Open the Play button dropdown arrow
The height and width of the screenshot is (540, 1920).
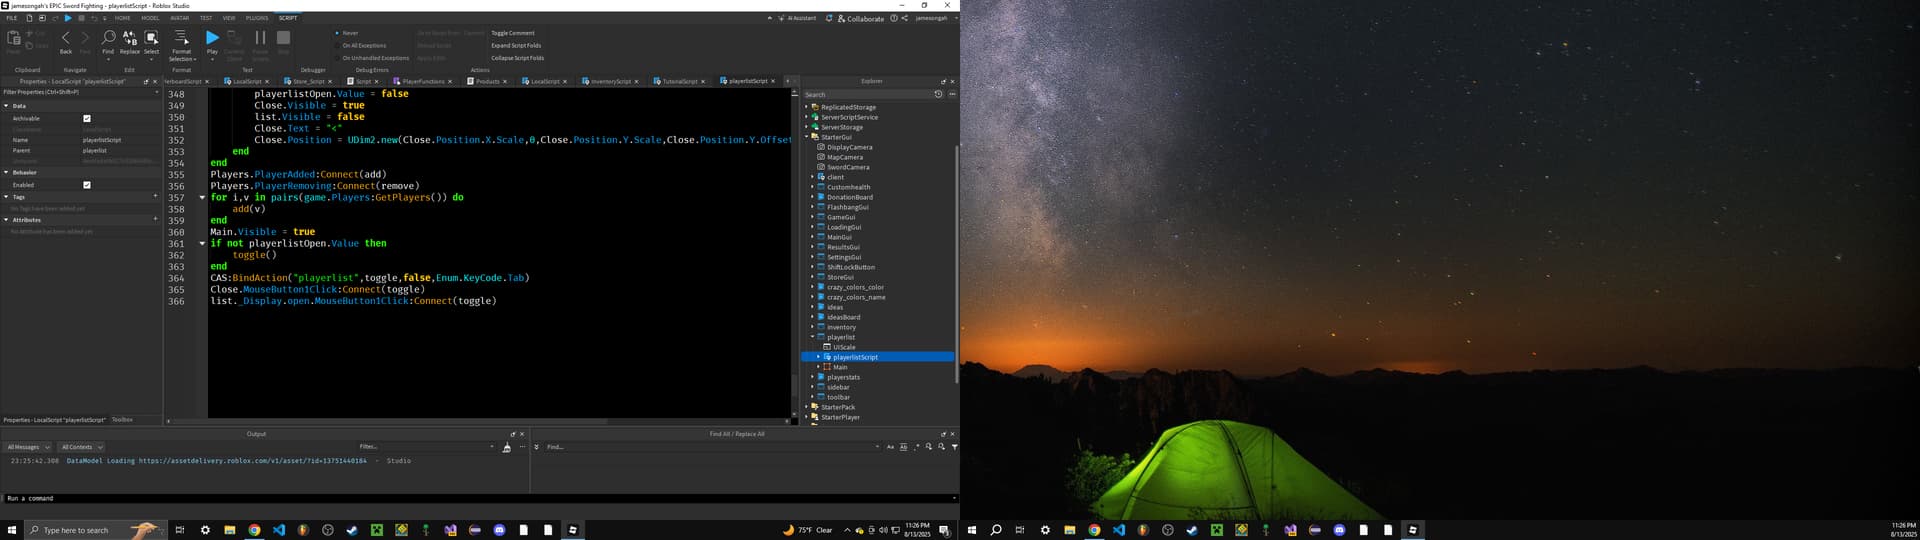click(212, 59)
